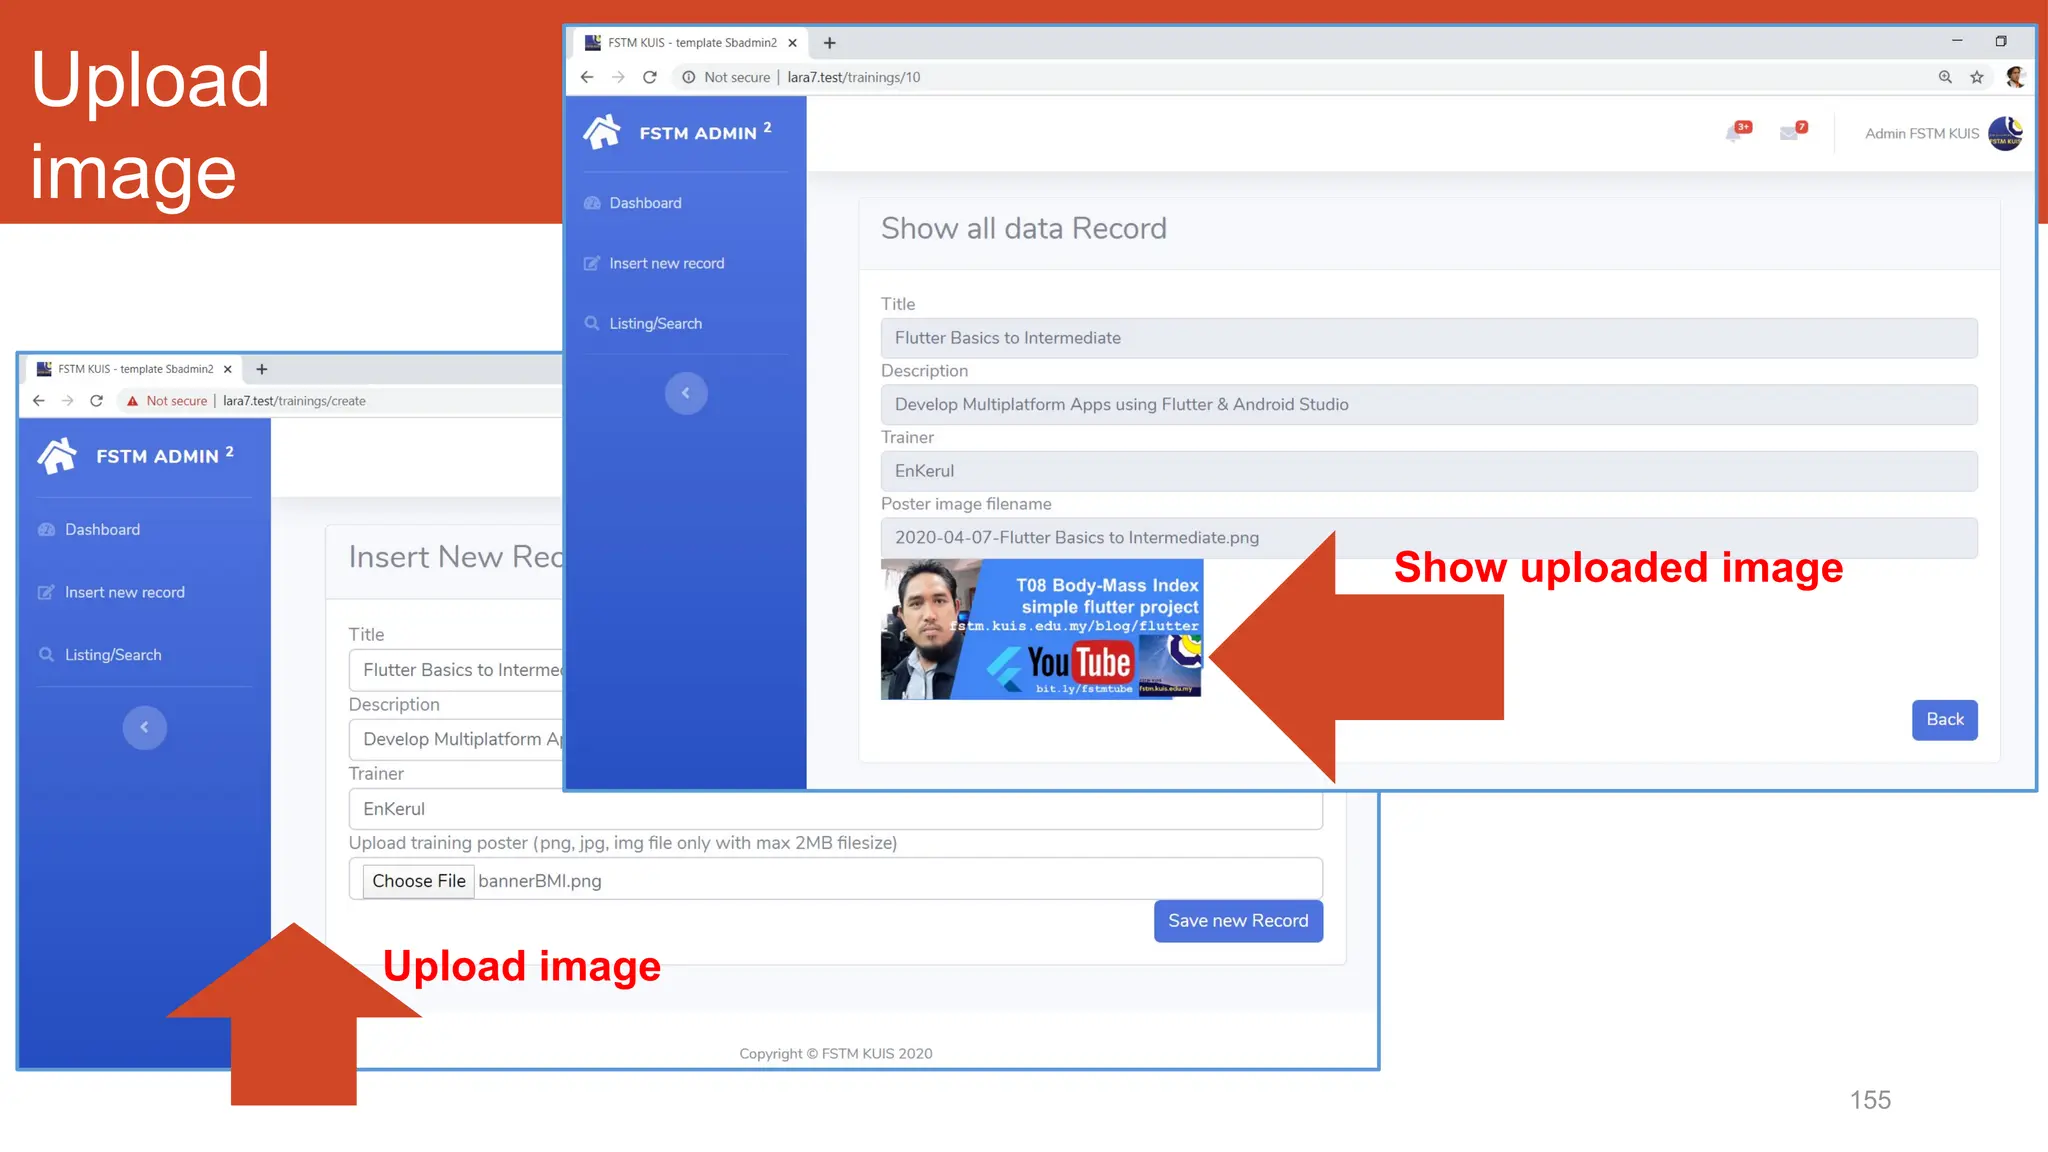Viewport: 2048px width, 1152px height.
Task: Open the zoom magnifier icon in address bar
Action: [x=1945, y=77]
